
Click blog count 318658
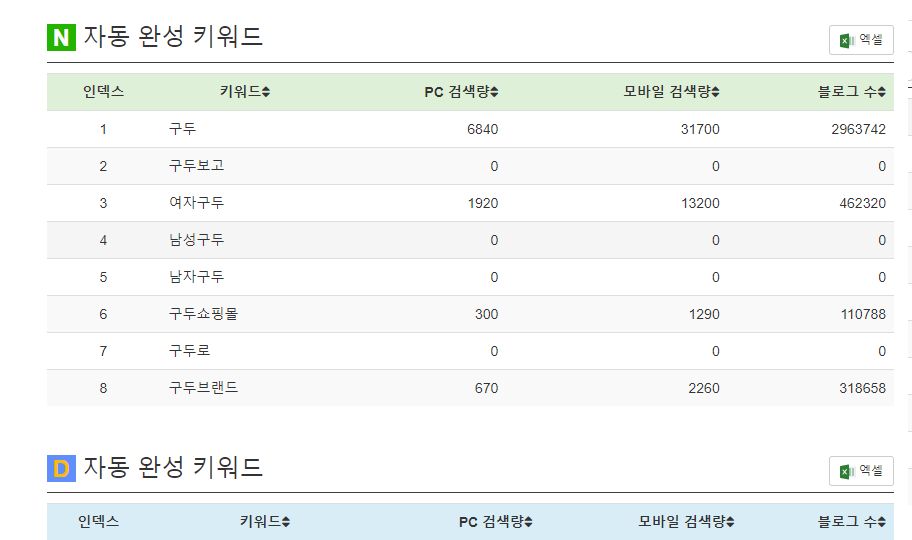coord(863,388)
